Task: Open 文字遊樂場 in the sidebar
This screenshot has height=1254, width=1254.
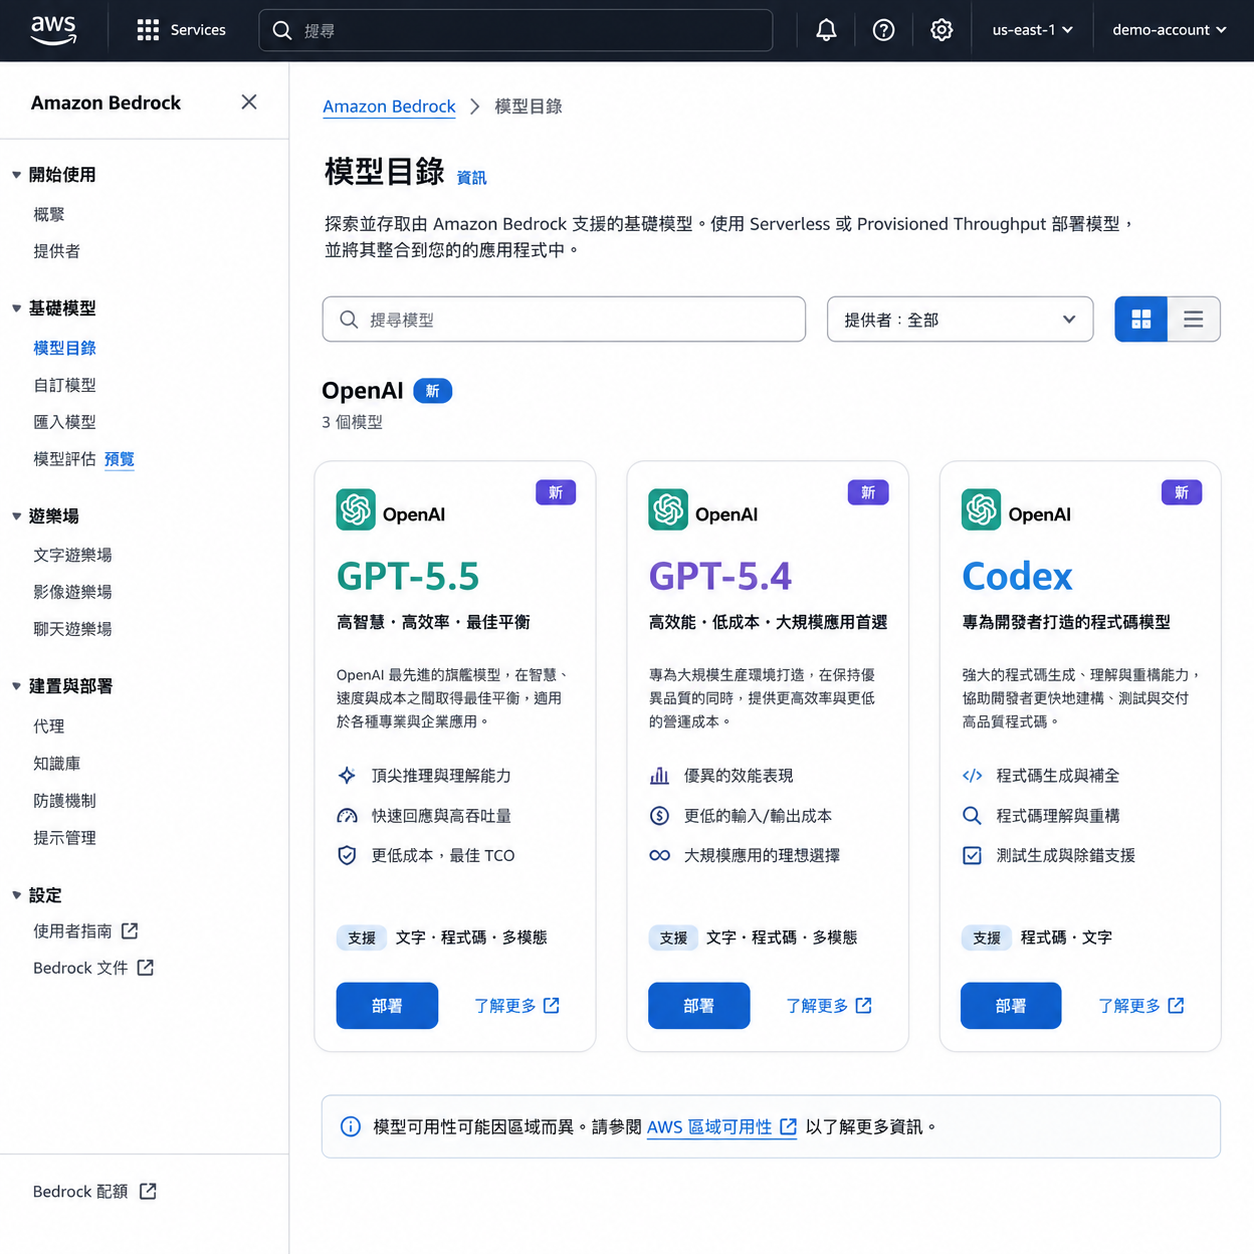Action: click(73, 555)
